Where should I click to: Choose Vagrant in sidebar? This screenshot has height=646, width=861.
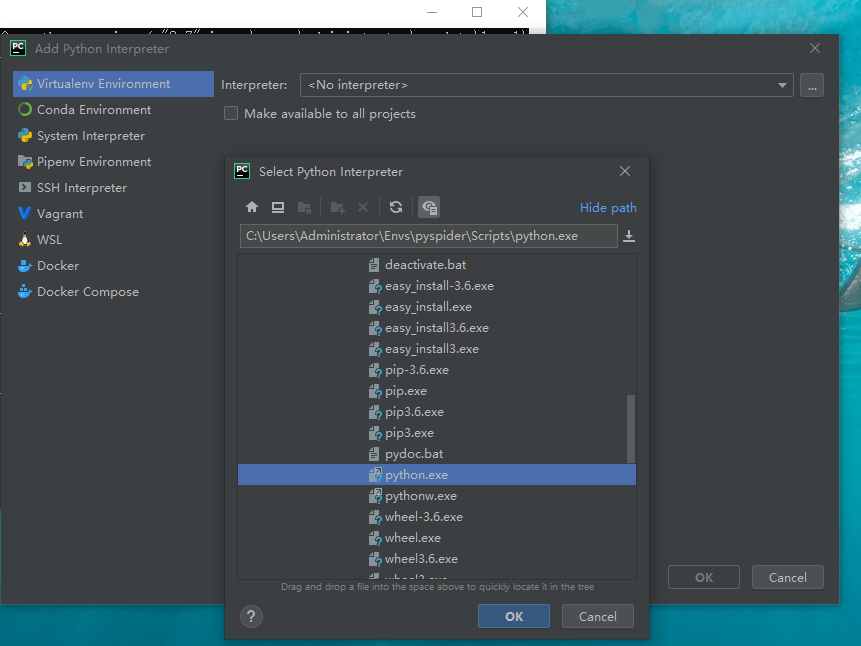click(113, 214)
